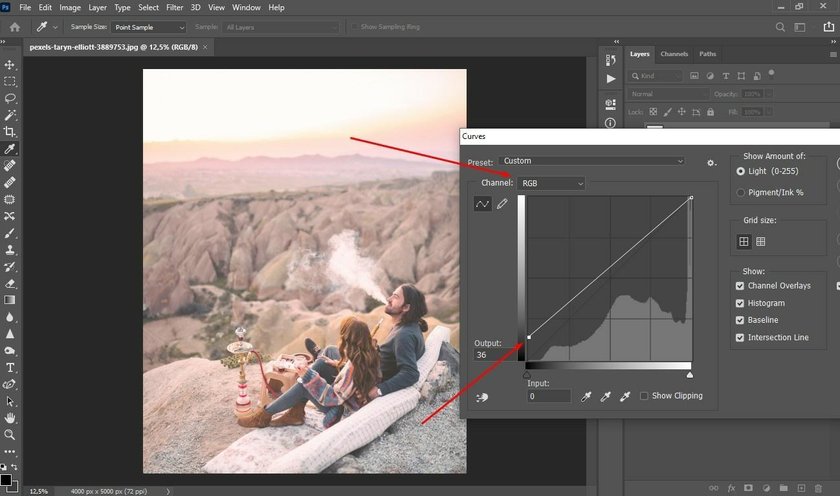
Task: Select the Pen tool
Action: coord(10,384)
